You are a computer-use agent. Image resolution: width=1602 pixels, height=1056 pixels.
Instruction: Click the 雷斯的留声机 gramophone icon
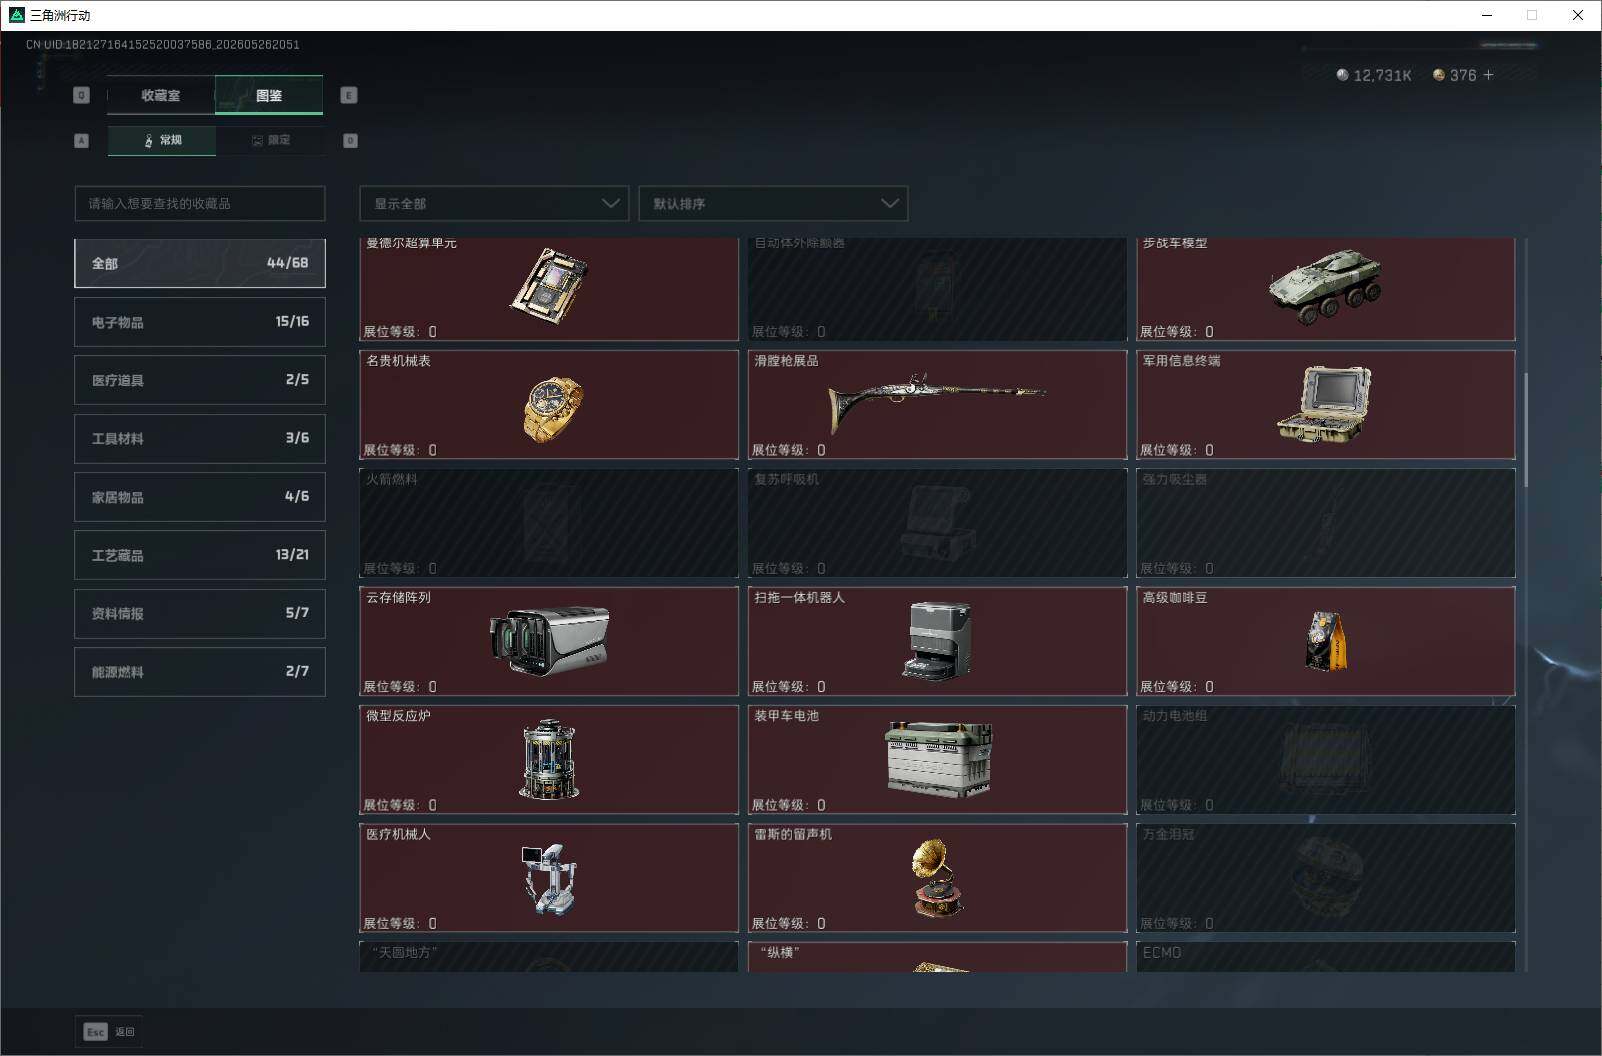(x=937, y=878)
